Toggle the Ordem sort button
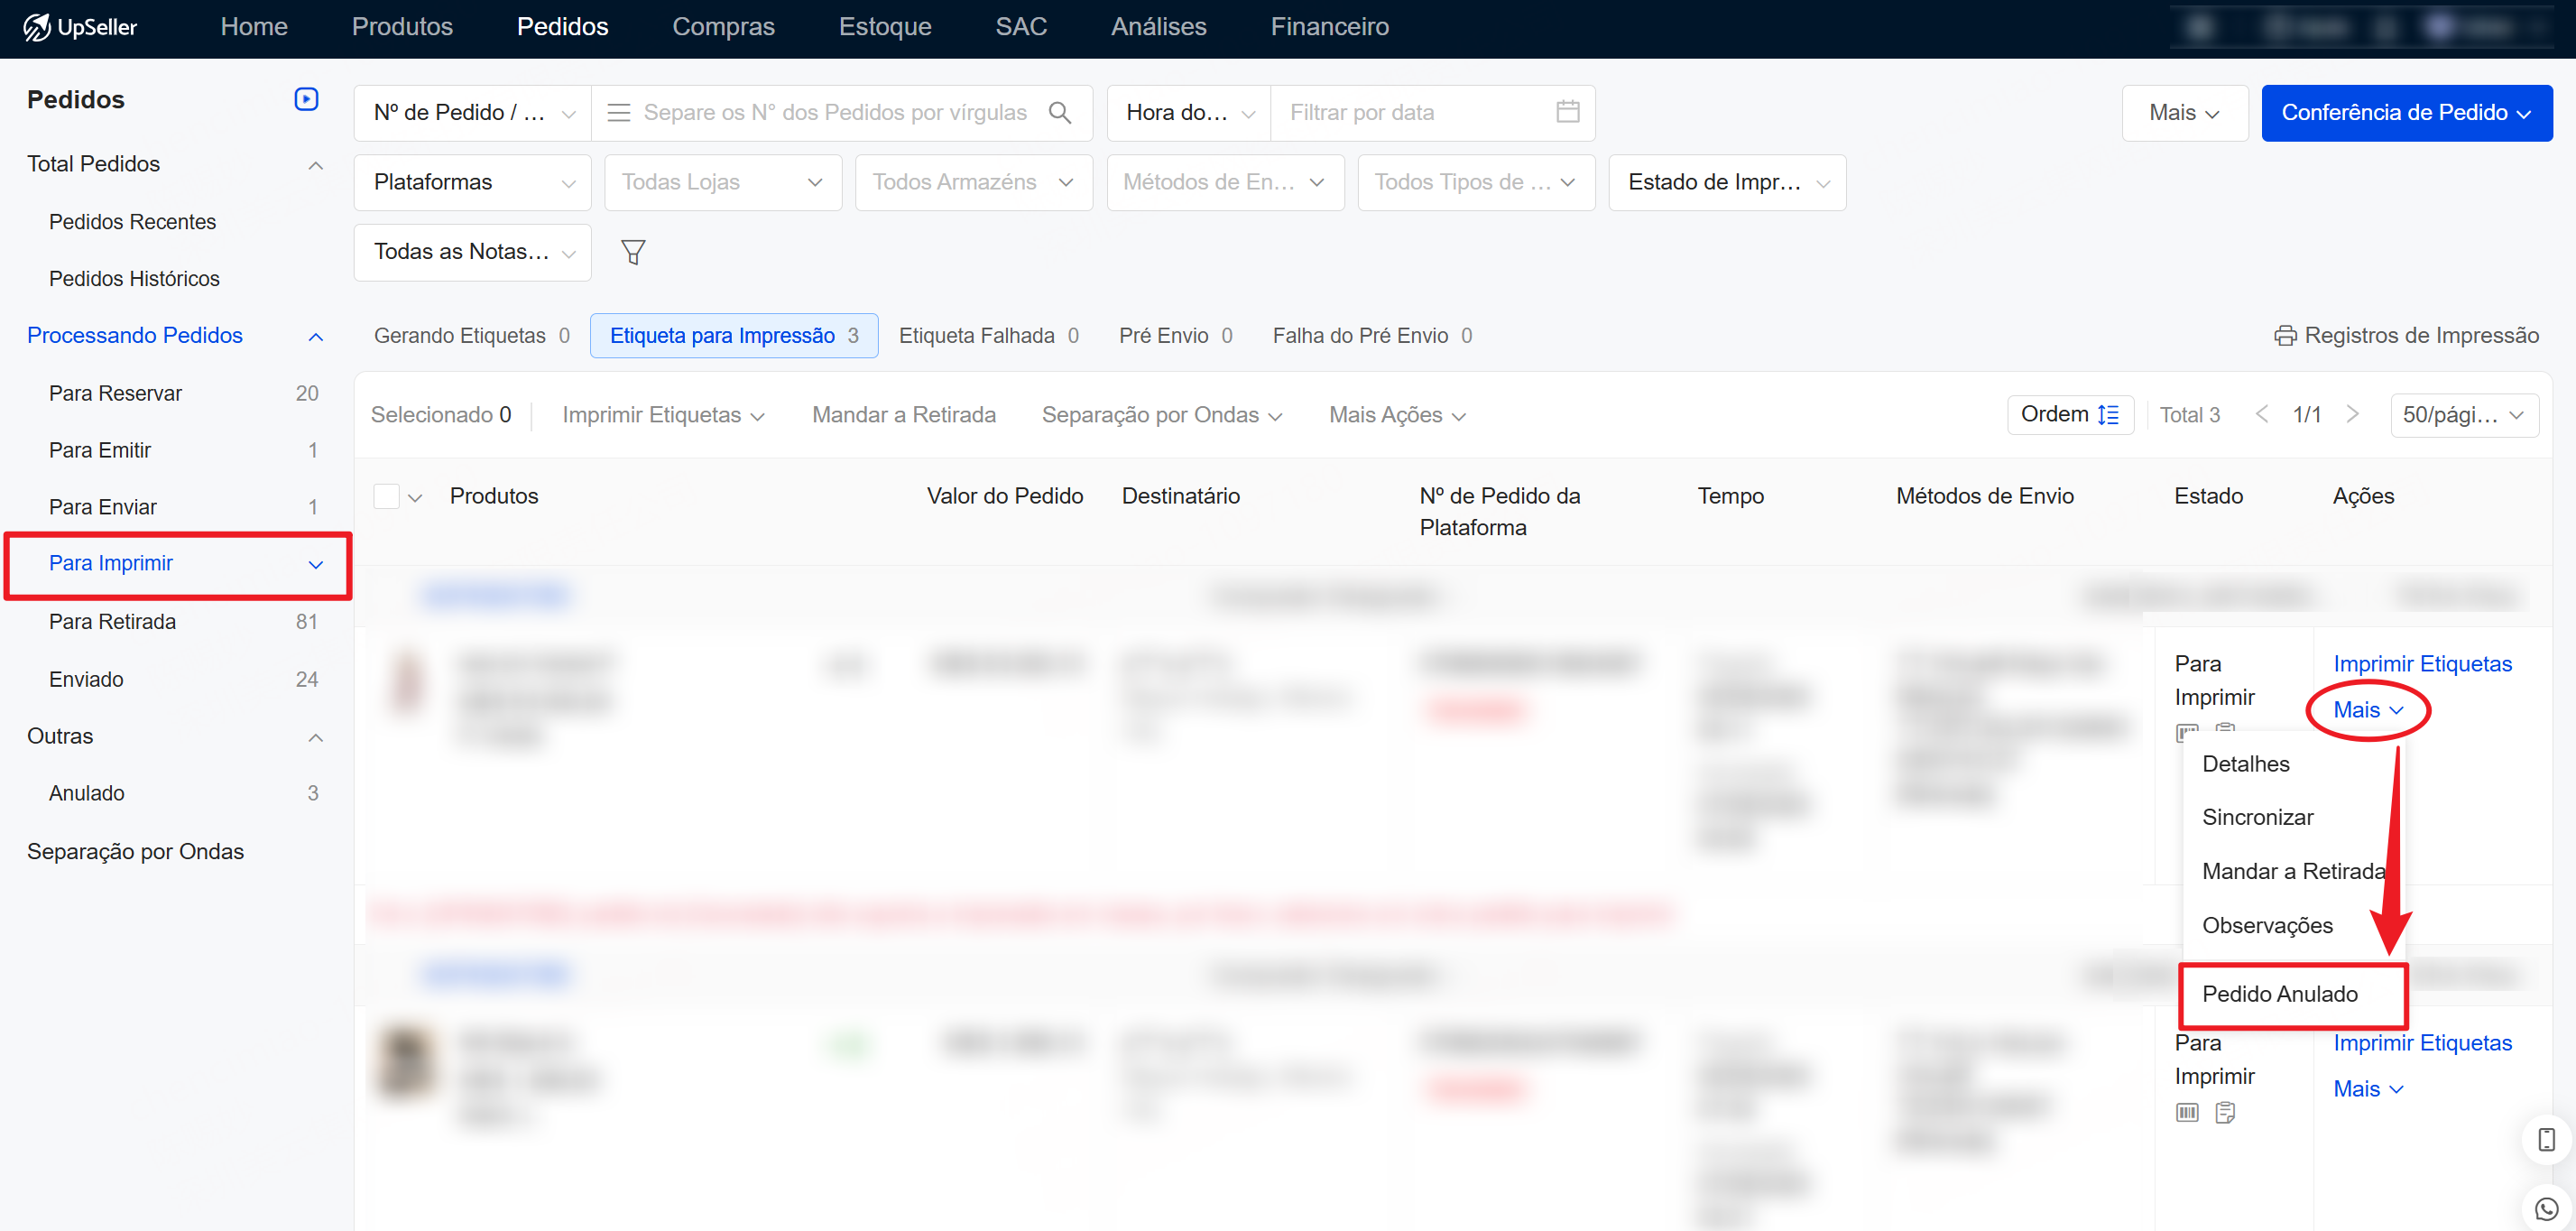 pos(2069,415)
